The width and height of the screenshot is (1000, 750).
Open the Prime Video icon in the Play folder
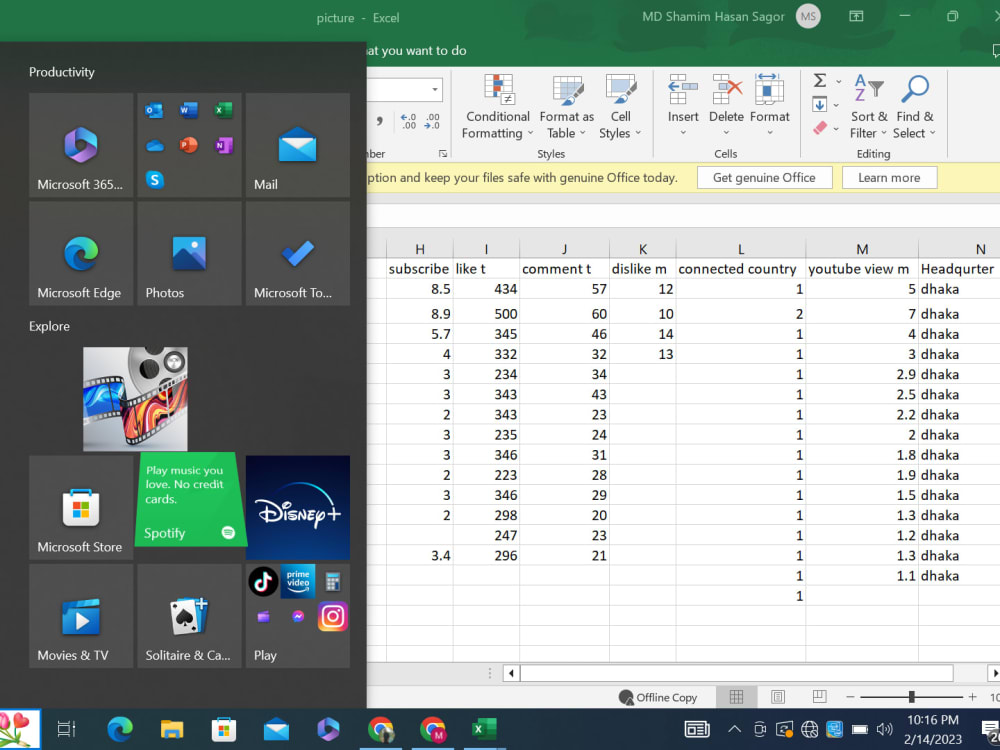pyautogui.click(x=298, y=580)
